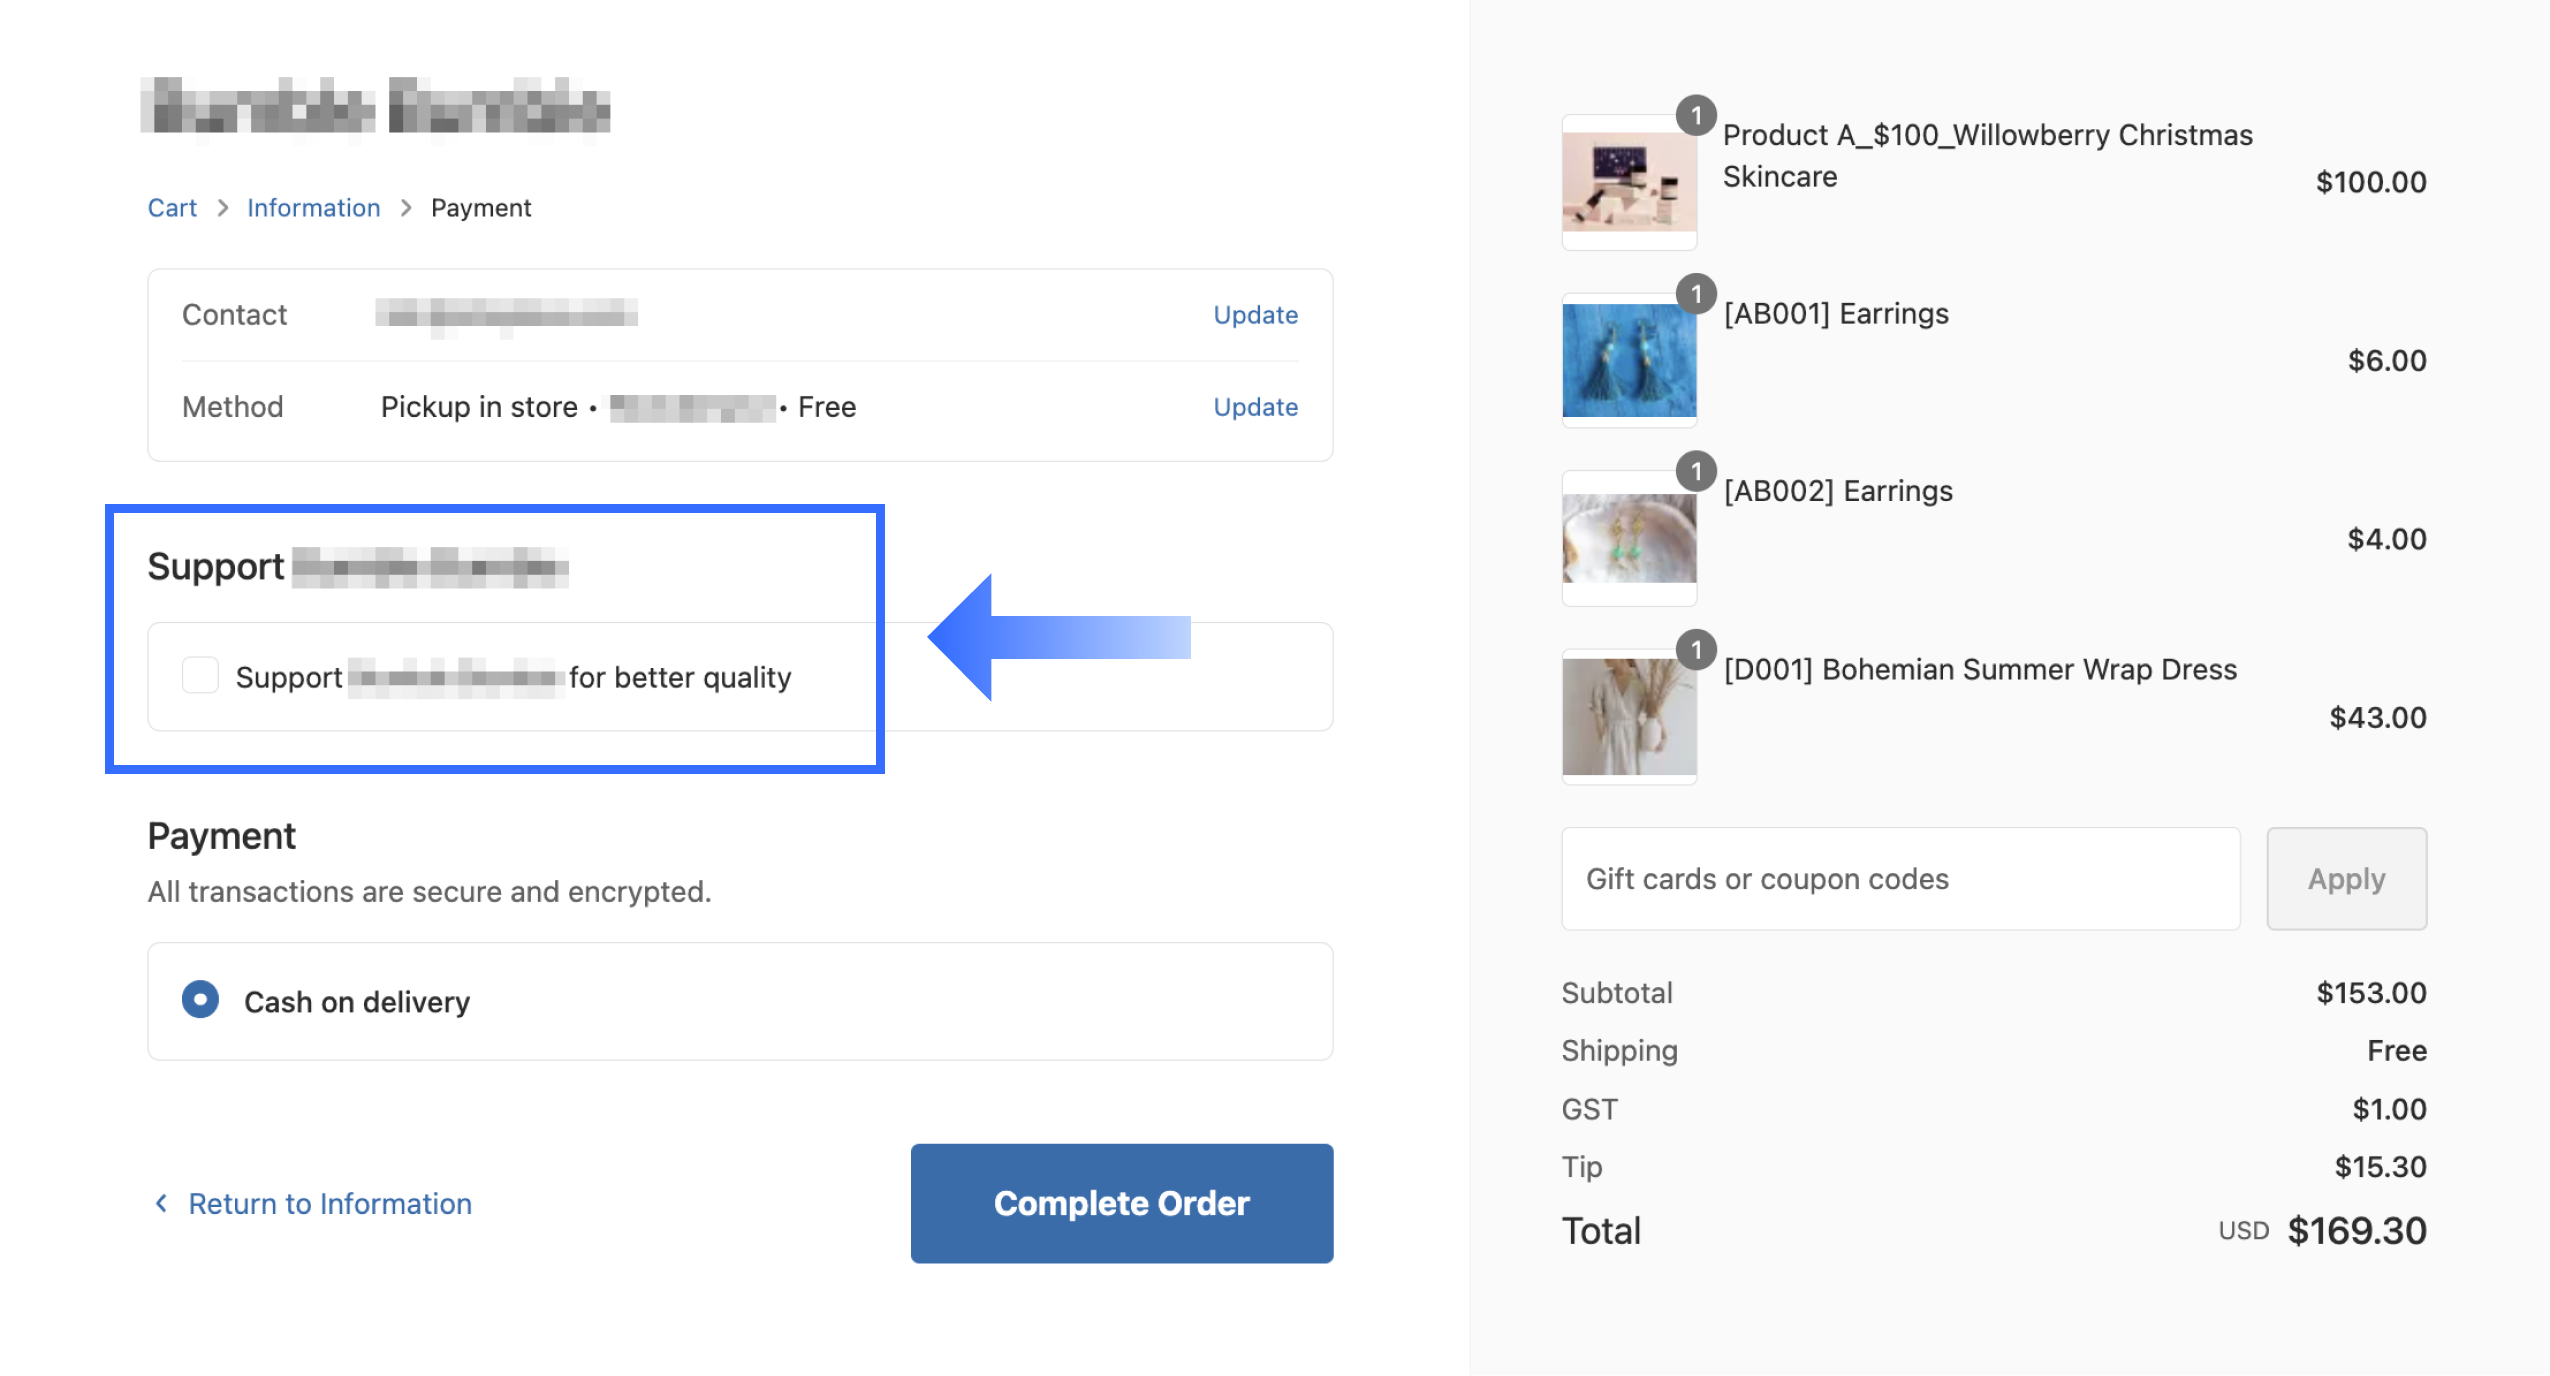Viewport: 2550px width, 1376px height.
Task: Click quantity badge on Bohemian Wrap Dress
Action: click(1696, 650)
